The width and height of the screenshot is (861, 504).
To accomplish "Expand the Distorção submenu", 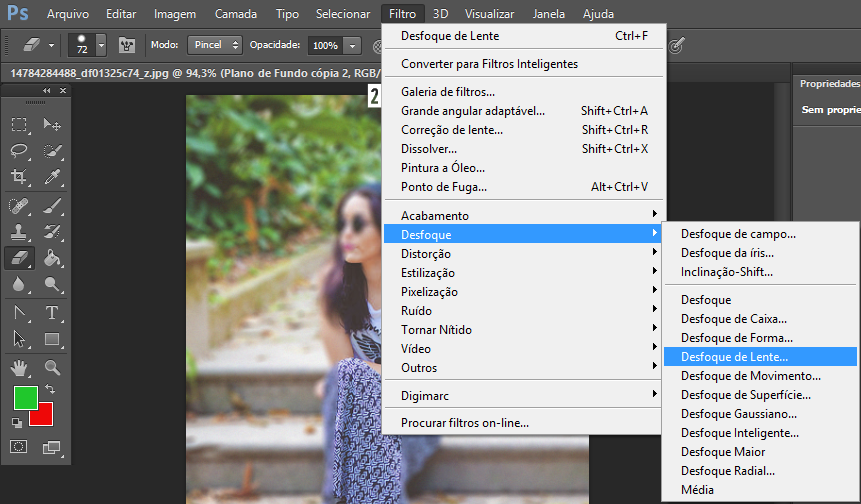I will point(524,254).
